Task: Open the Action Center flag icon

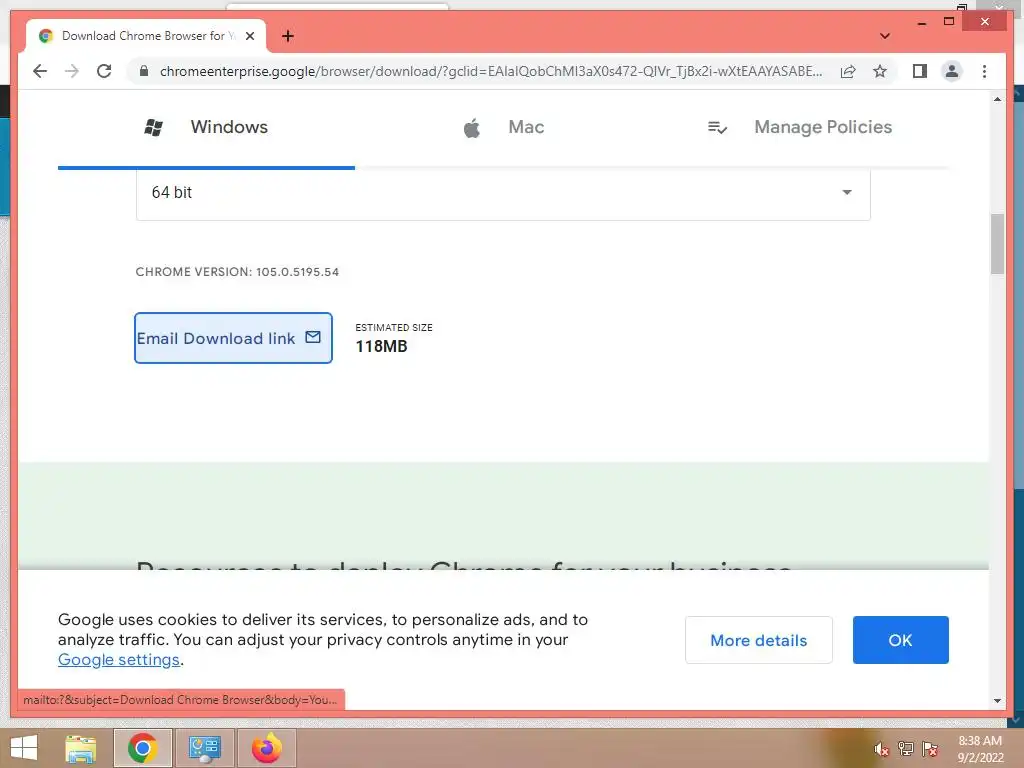Action: tap(929, 749)
